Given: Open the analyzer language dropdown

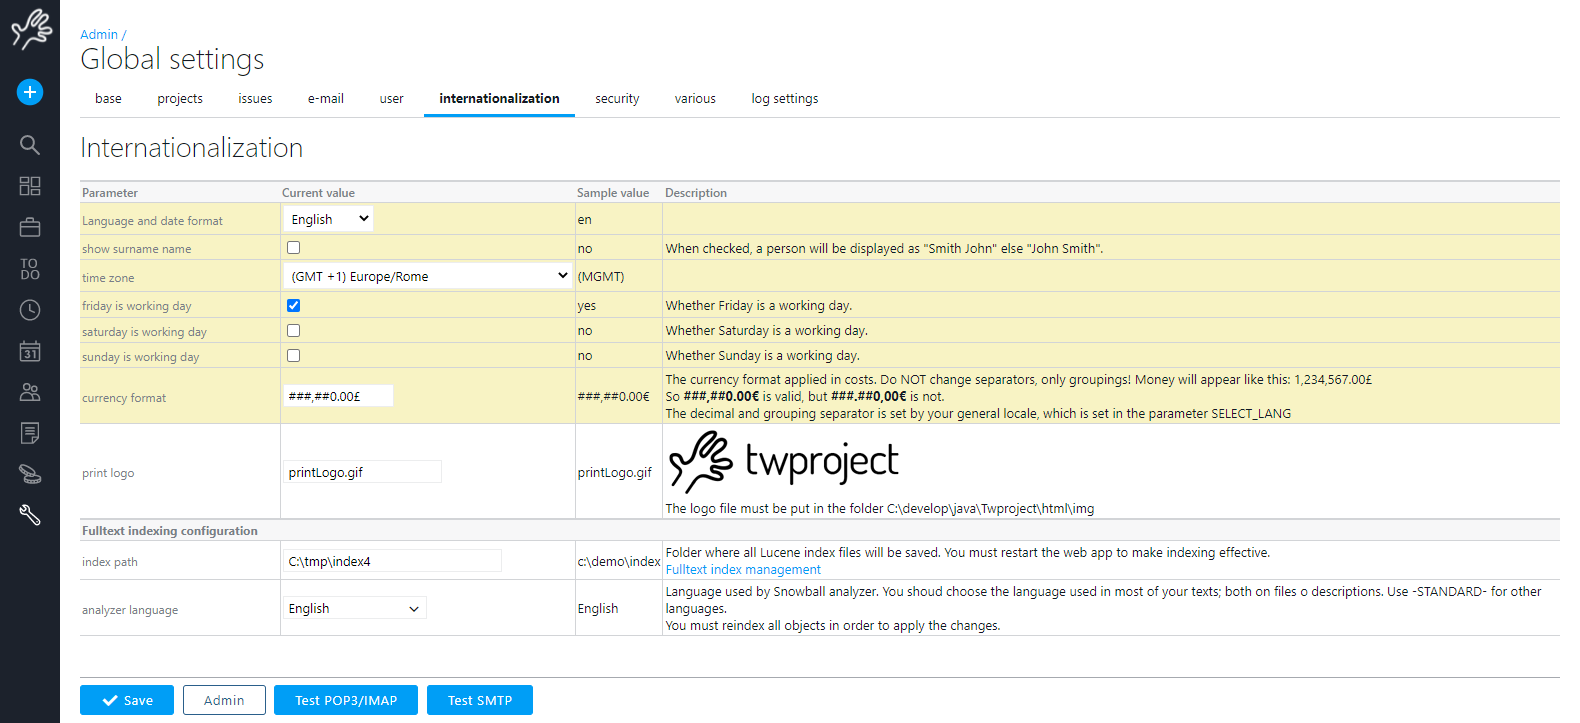Looking at the screenshot, I should [x=354, y=608].
